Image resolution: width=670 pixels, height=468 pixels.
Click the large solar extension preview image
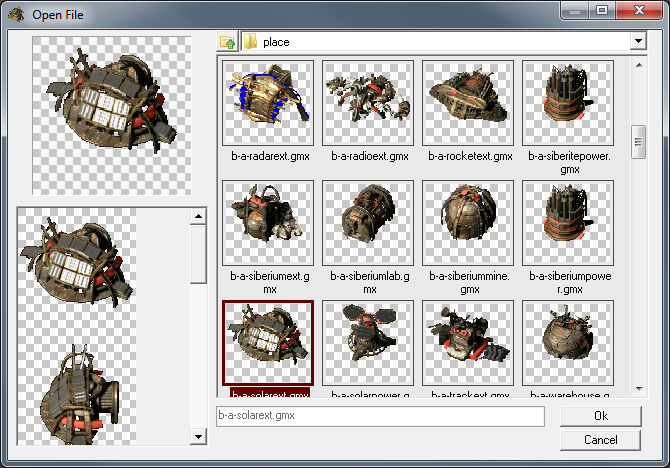tap(112, 115)
